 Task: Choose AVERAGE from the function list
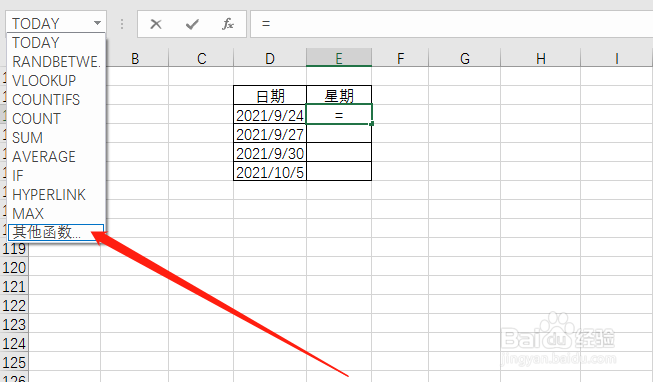(x=56, y=157)
